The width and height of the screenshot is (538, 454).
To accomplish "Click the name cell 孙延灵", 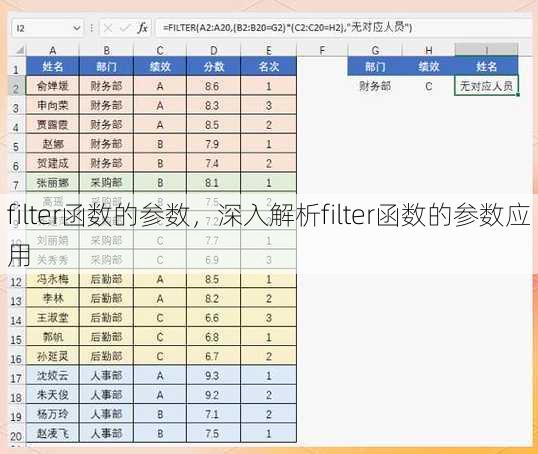I will pyautogui.click(x=53, y=356).
